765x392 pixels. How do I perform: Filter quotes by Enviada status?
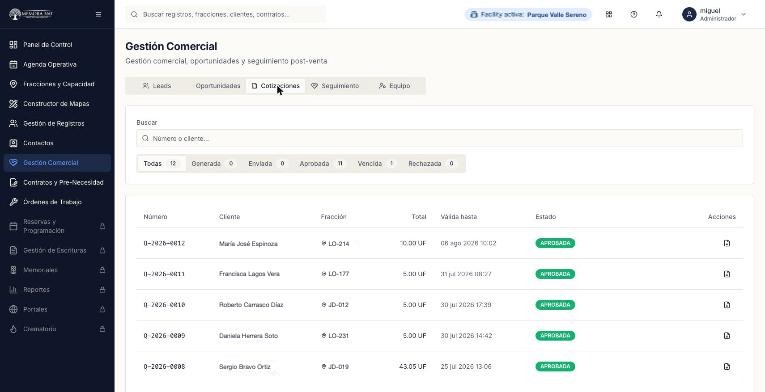click(x=267, y=164)
